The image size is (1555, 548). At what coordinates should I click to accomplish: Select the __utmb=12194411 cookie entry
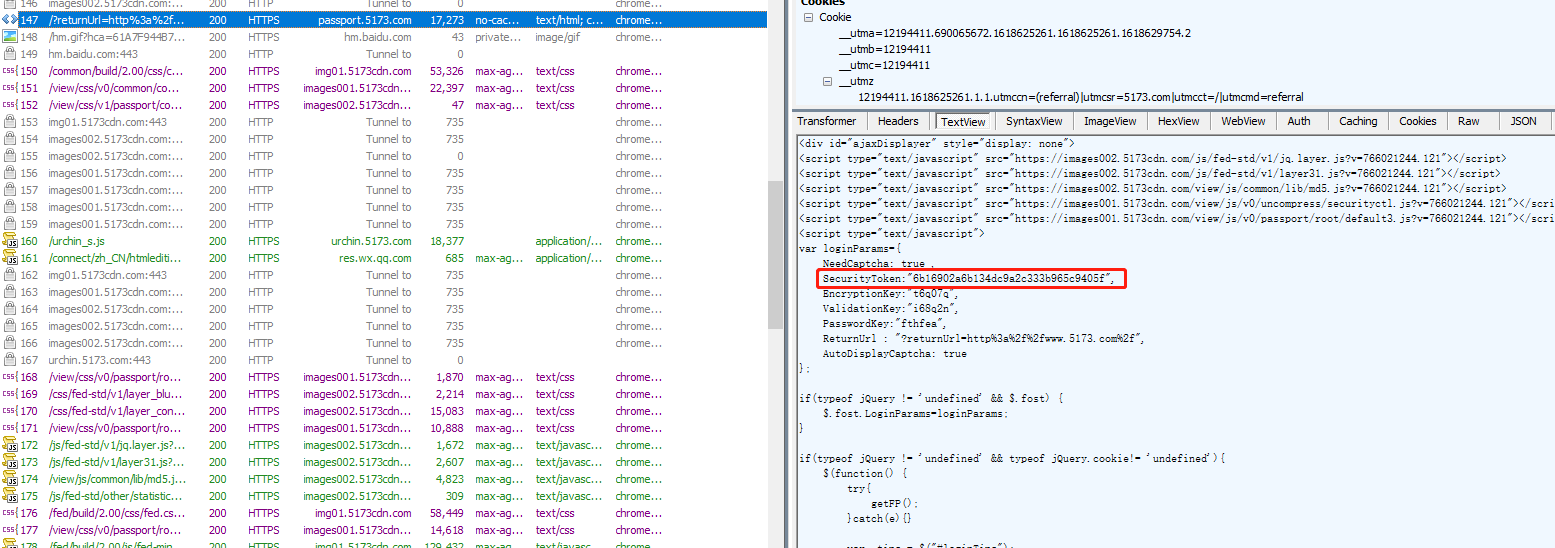pos(884,49)
